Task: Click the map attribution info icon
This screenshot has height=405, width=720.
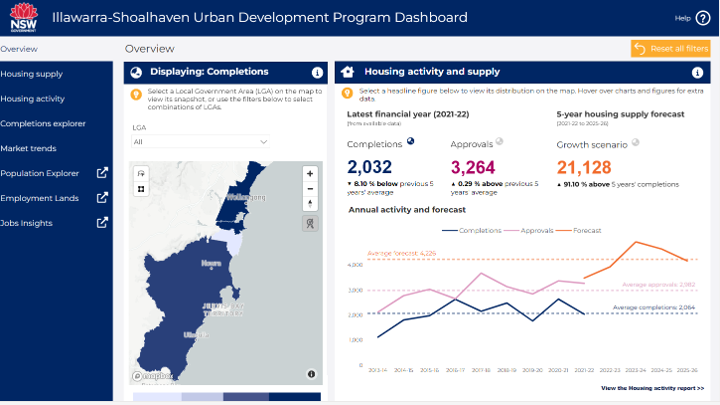Action: (x=311, y=374)
